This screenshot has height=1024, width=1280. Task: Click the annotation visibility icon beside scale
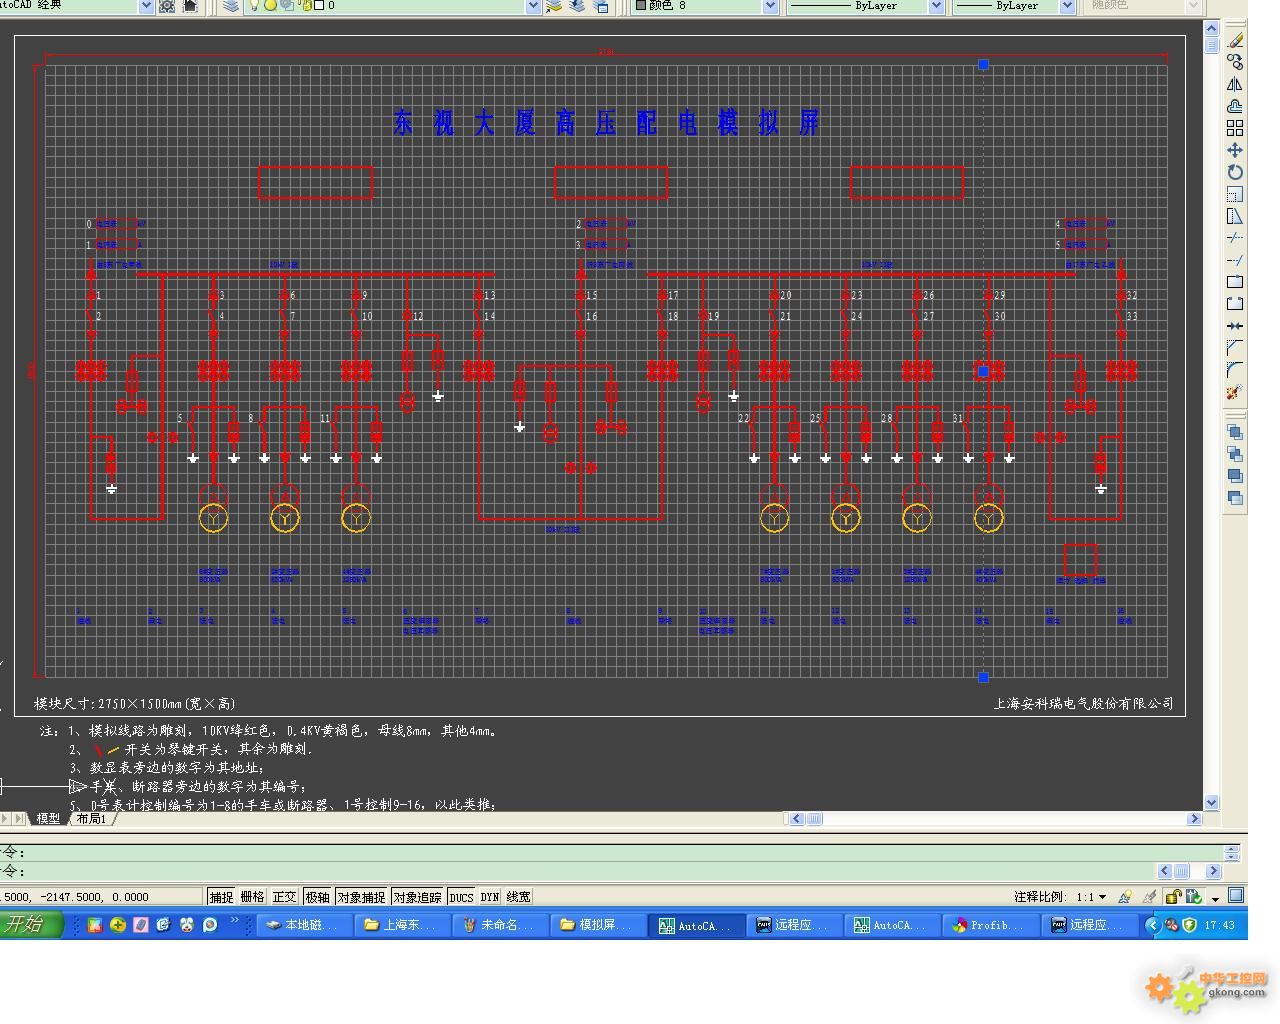coord(1126,897)
